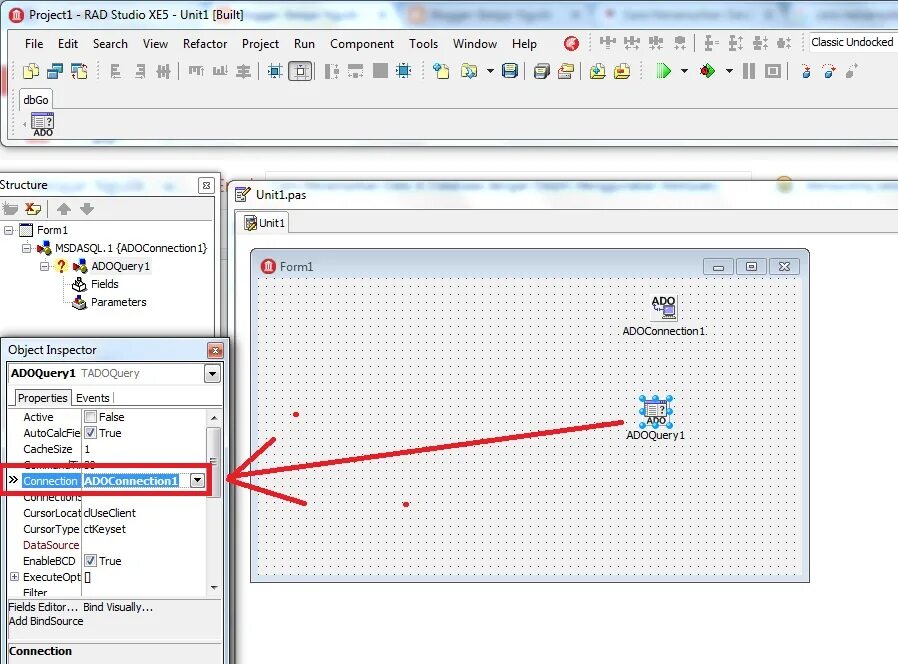Open the File menu
This screenshot has width=898, height=664.
click(34, 44)
